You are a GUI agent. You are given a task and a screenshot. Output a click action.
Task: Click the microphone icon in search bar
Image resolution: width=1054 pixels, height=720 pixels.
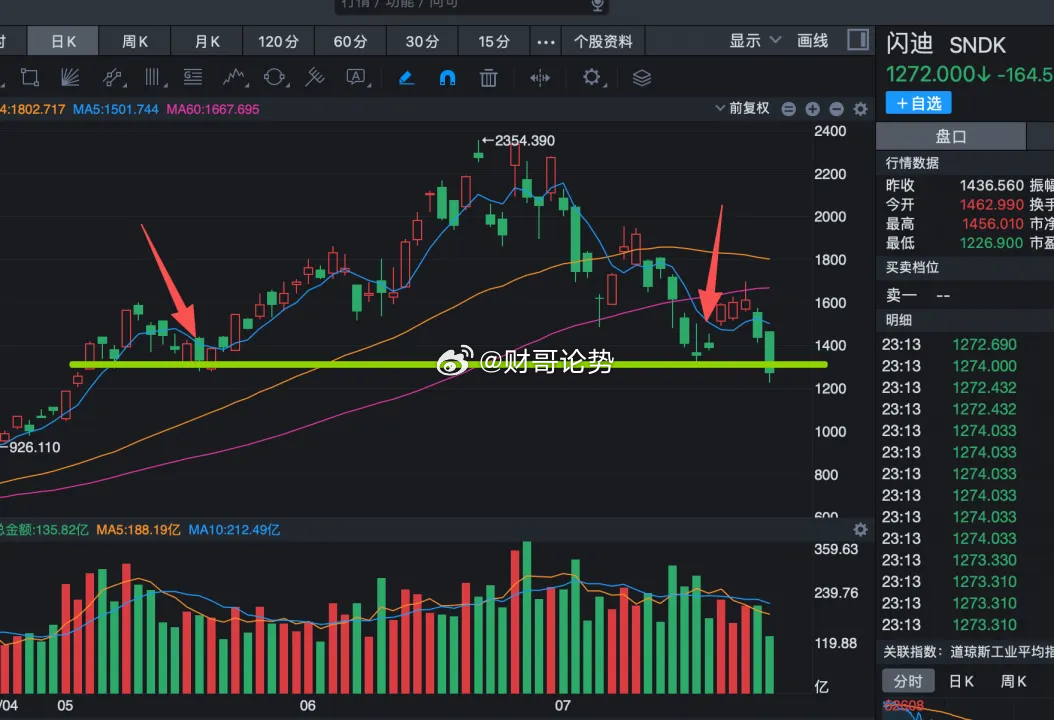click(x=597, y=5)
